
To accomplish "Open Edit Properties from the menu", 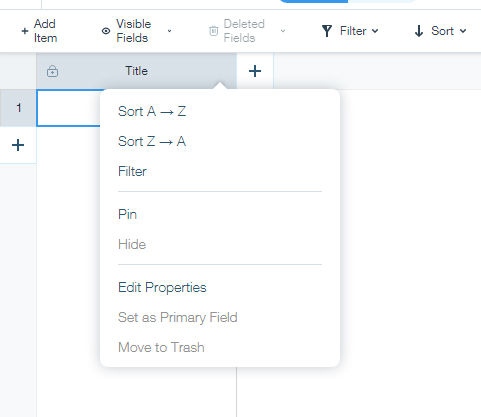I will point(162,287).
